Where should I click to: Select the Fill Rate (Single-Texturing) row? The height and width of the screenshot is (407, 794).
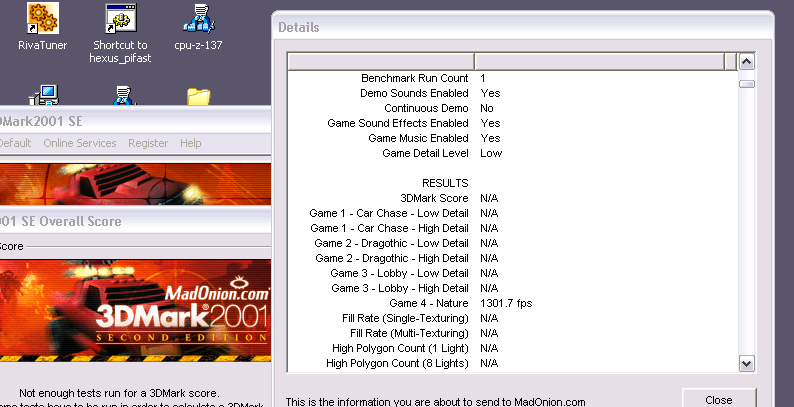(x=512, y=318)
